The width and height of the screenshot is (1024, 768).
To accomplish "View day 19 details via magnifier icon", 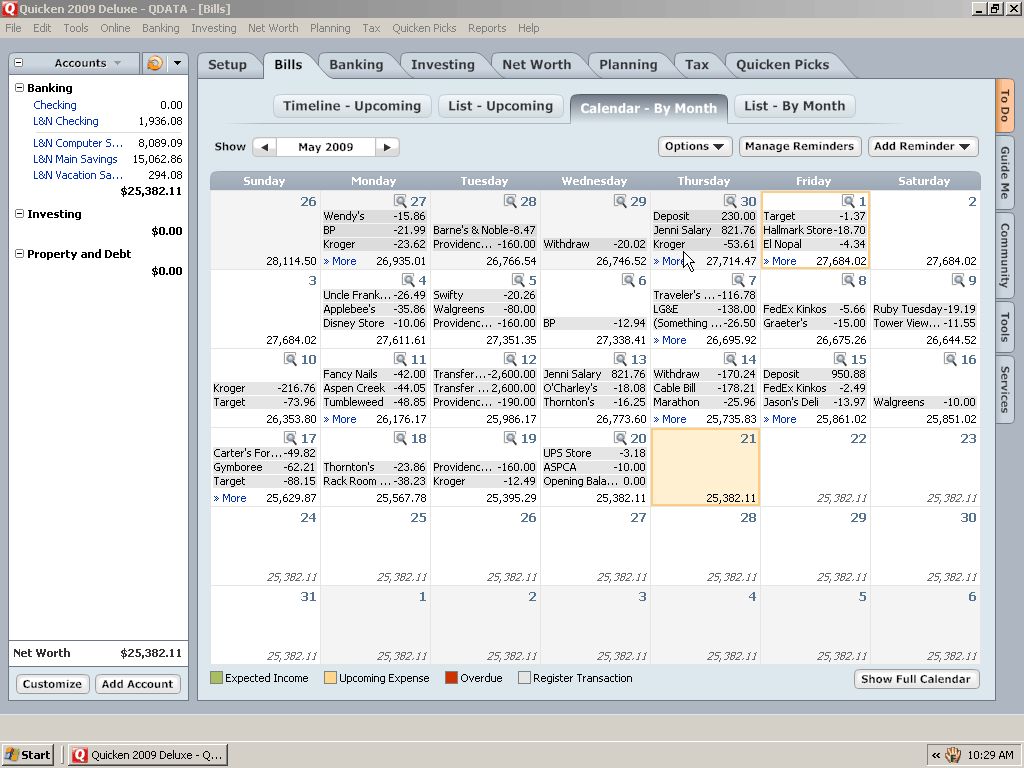I will (x=510, y=438).
